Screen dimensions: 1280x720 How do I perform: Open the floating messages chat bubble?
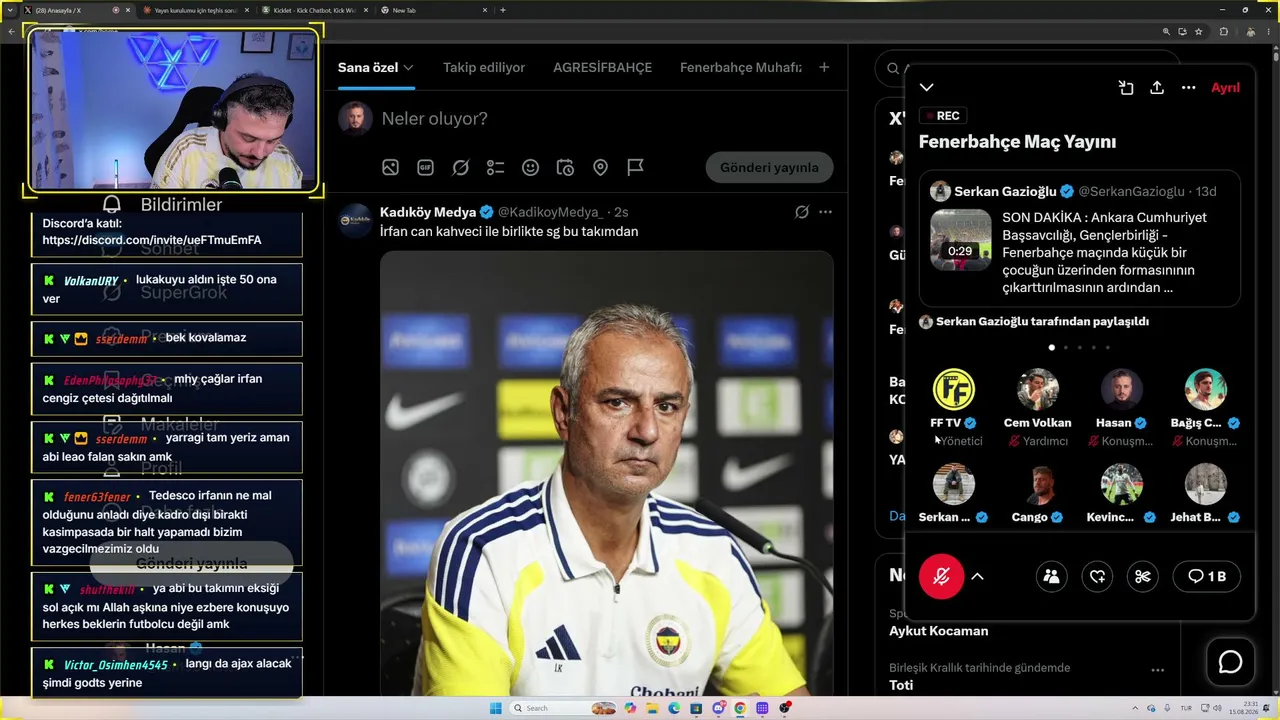(x=1230, y=662)
